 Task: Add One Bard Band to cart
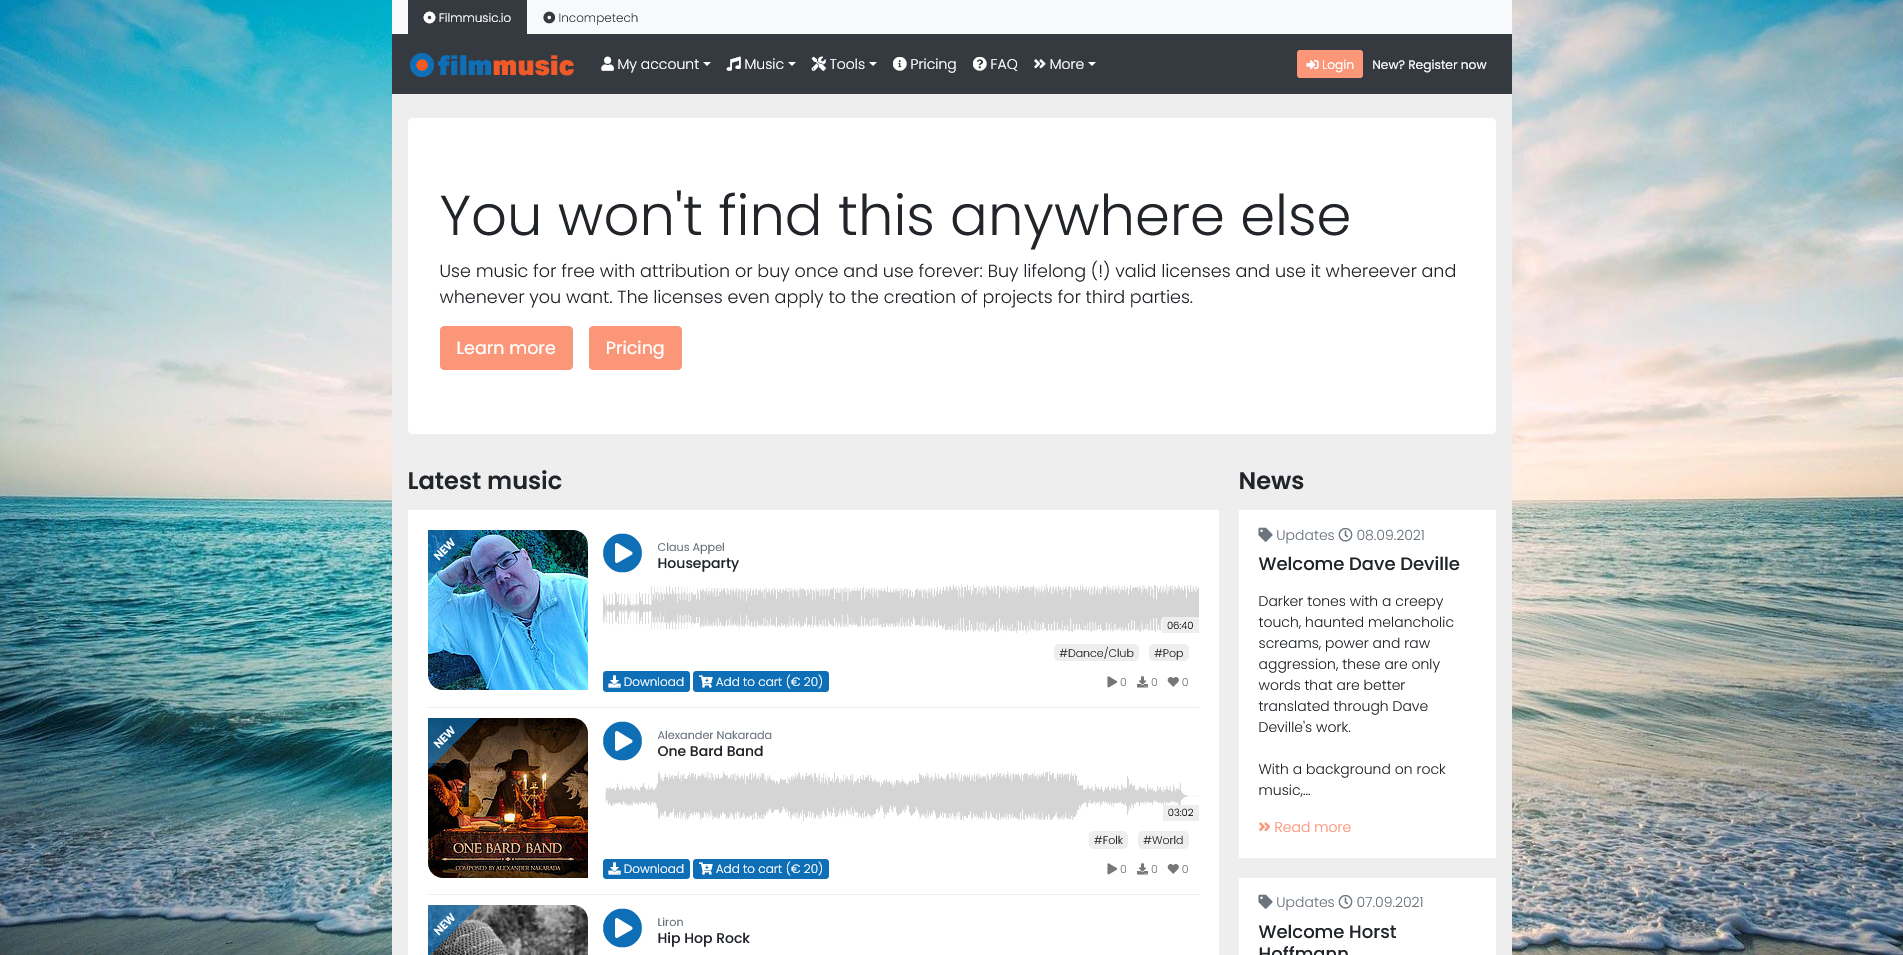761,869
